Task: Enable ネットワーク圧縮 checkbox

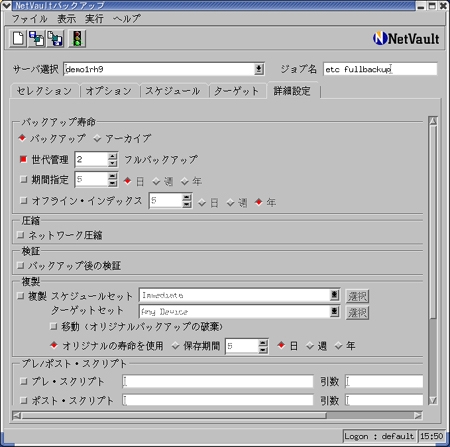Action: pyautogui.click(x=21, y=235)
